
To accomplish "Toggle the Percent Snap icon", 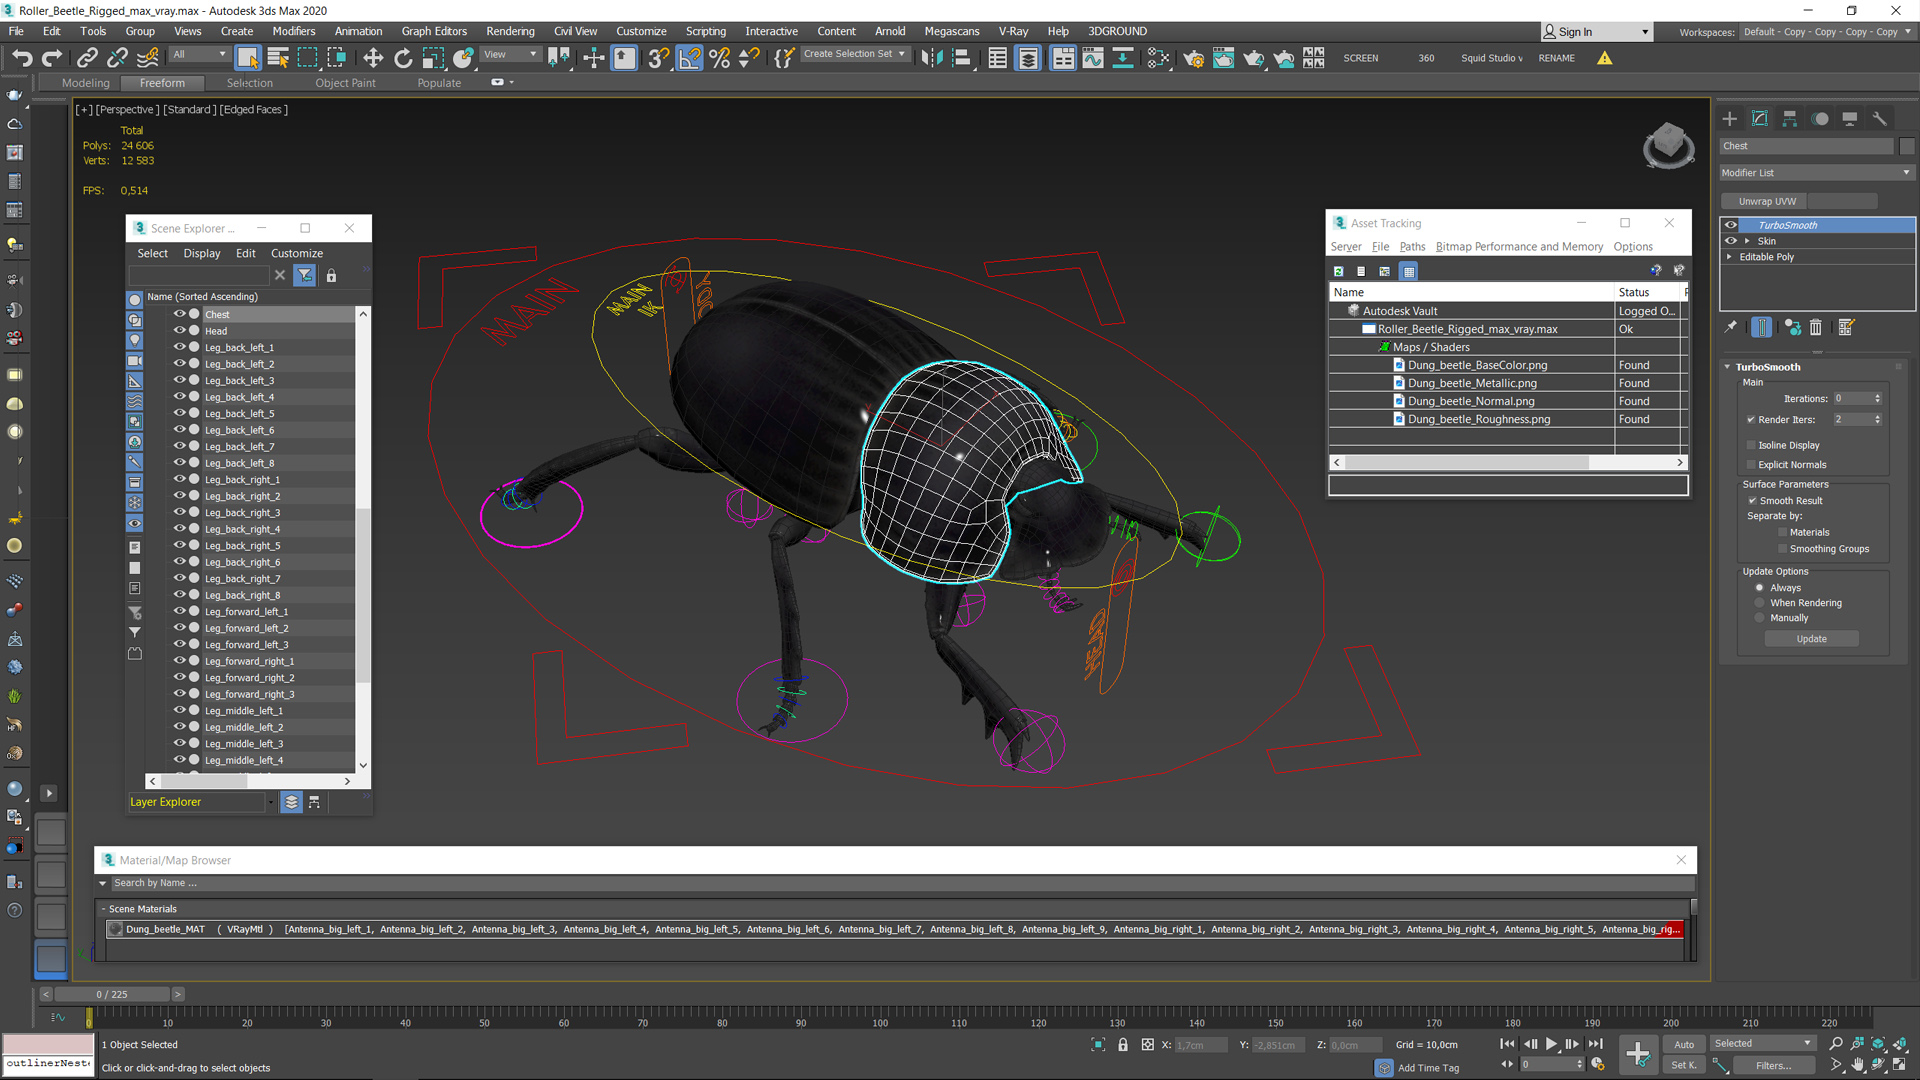I will pos(720,58).
